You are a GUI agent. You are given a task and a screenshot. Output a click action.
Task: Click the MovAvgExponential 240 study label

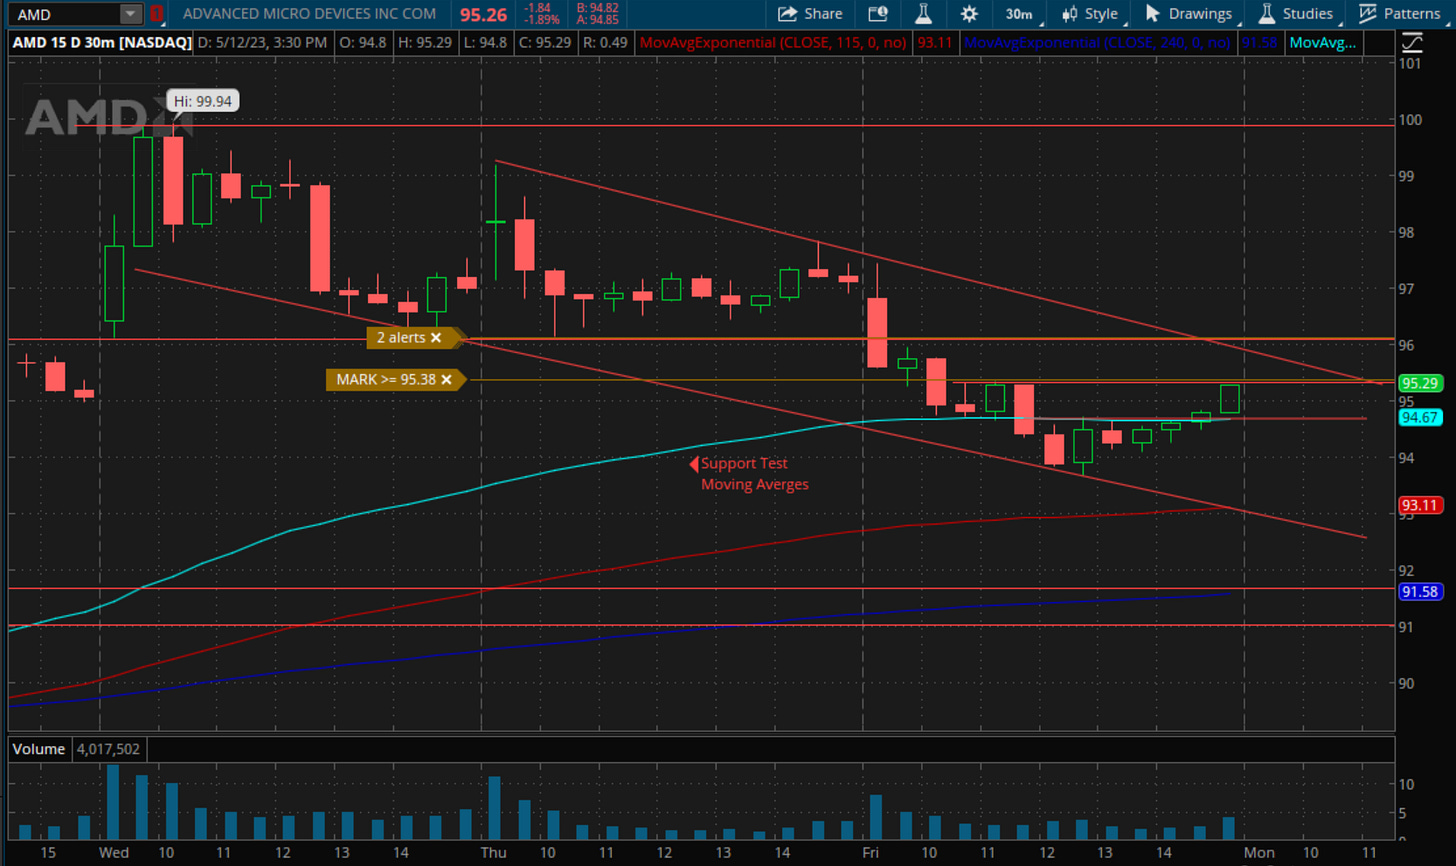coord(1097,43)
